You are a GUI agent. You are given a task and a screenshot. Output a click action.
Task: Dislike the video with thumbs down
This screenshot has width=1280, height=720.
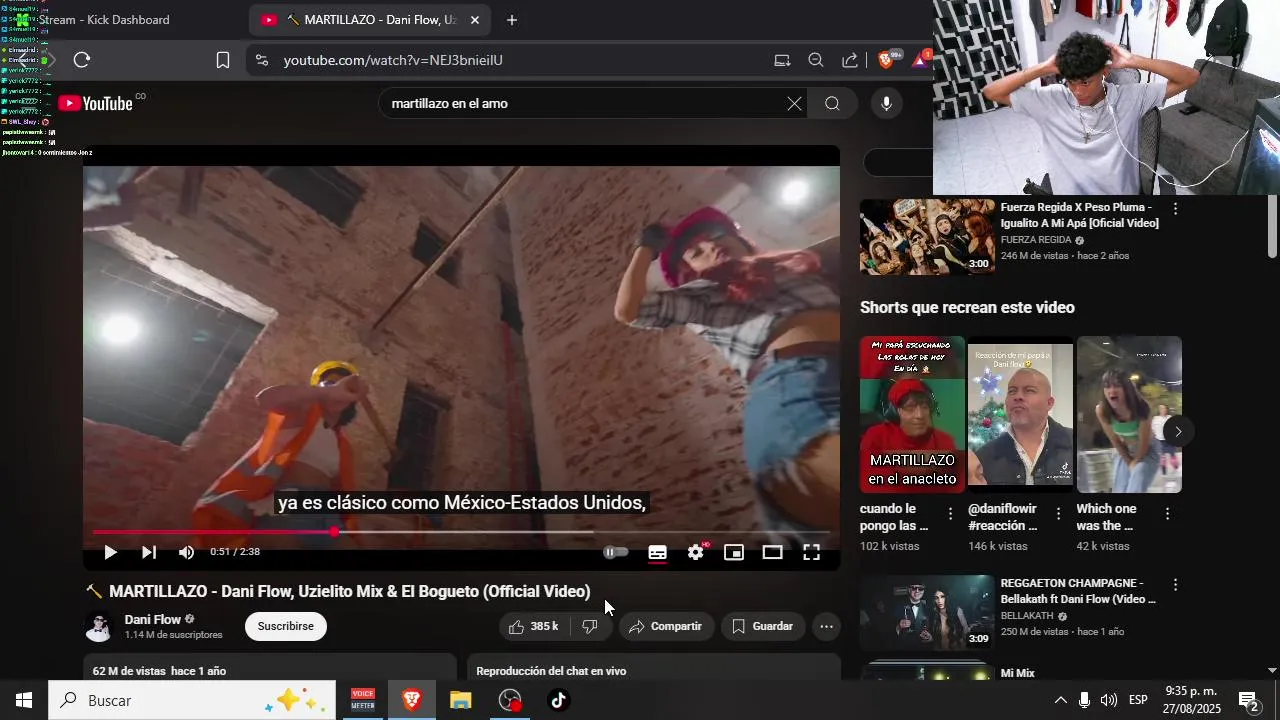point(591,626)
